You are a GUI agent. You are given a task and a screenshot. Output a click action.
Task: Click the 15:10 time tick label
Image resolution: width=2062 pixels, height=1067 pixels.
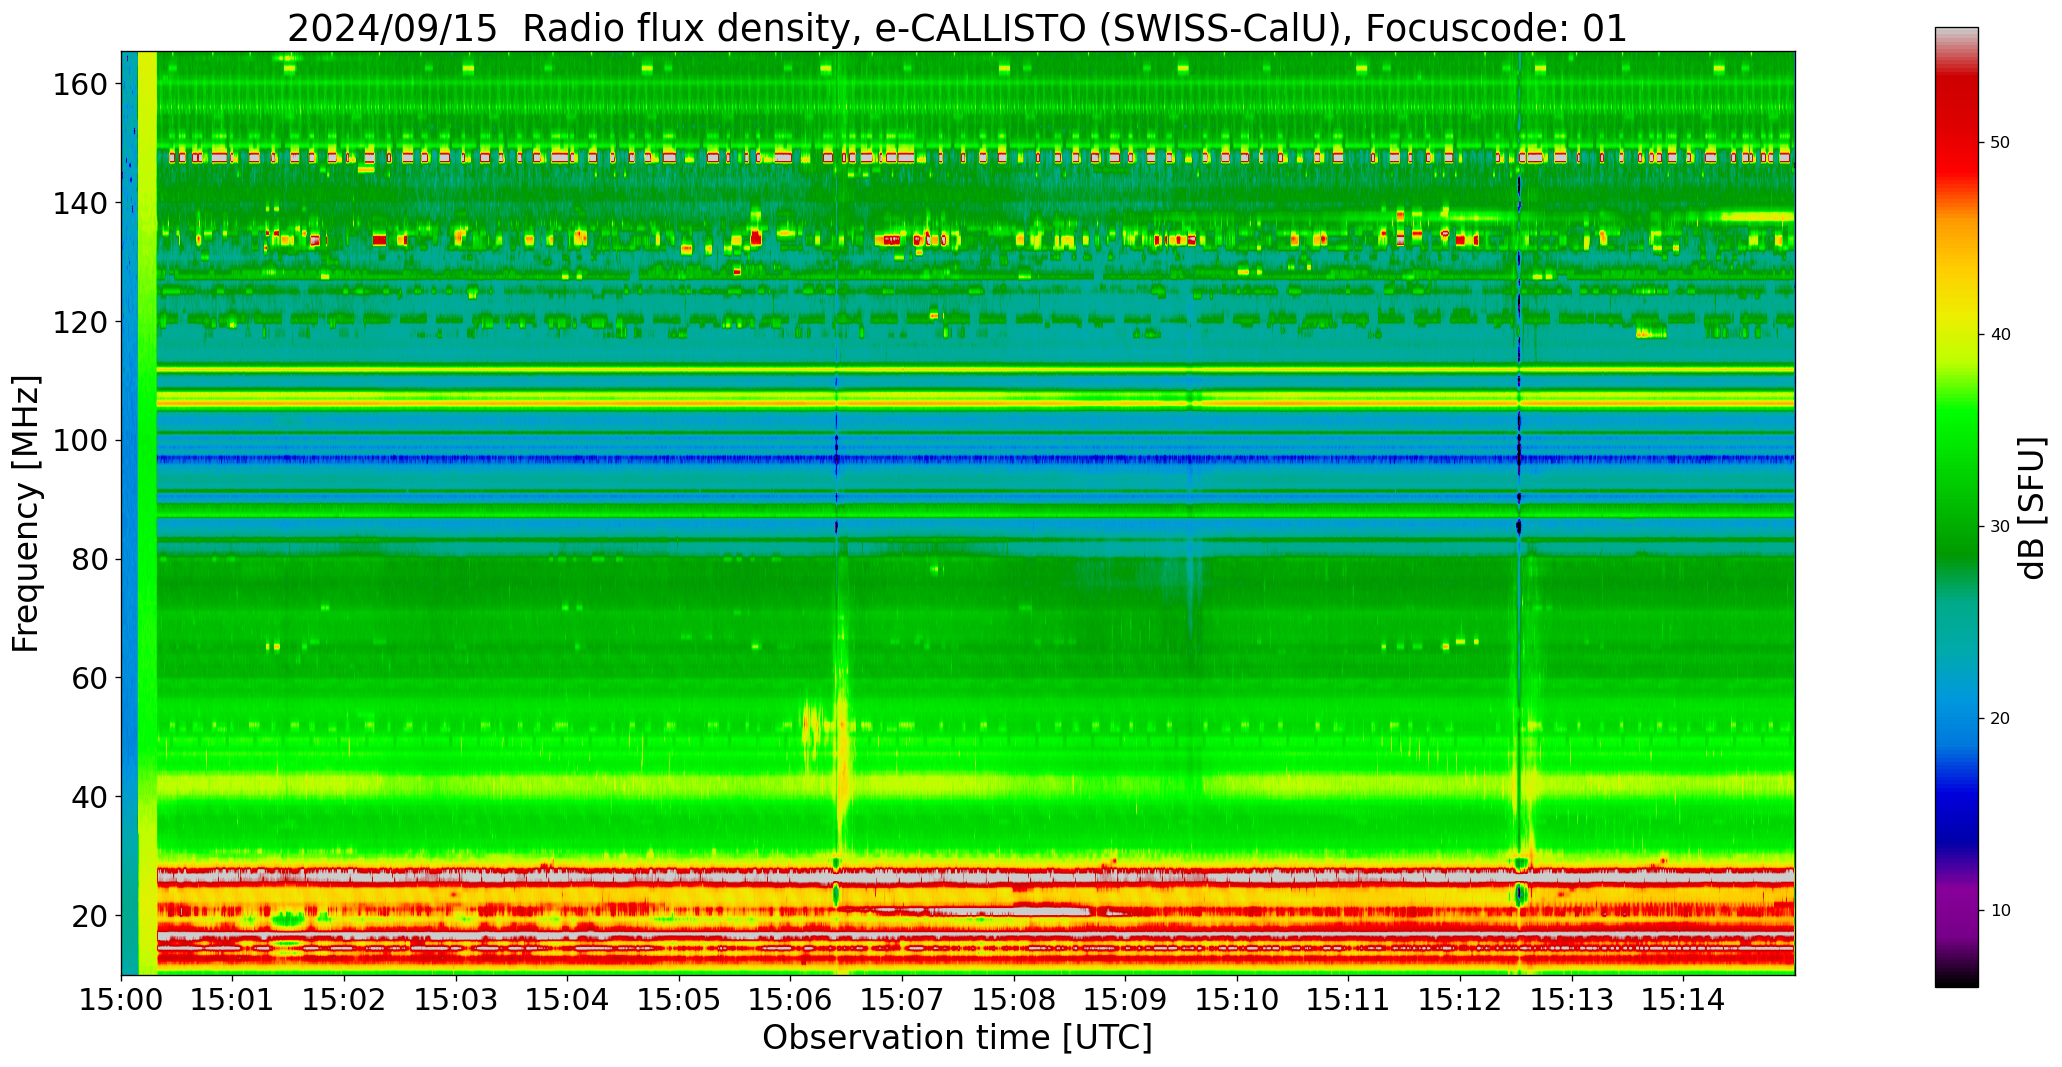pos(1237,999)
